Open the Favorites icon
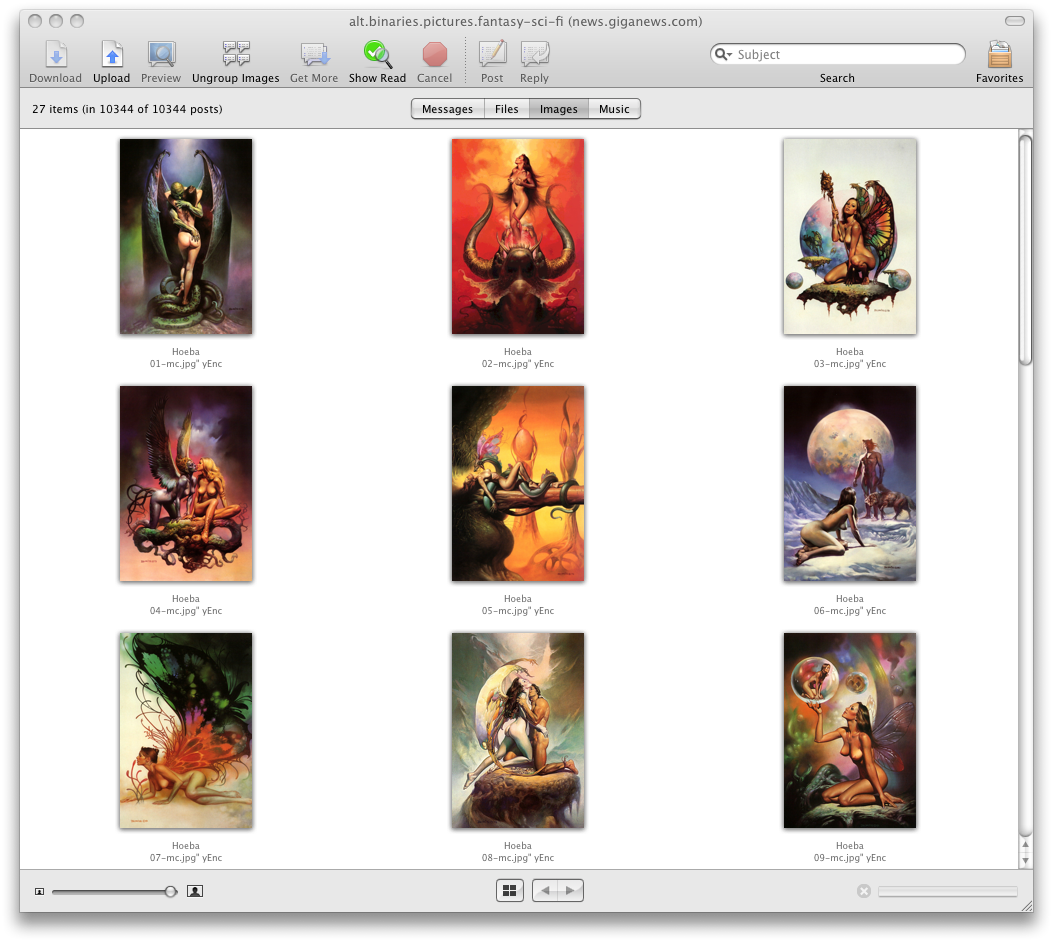Screen dimensions: 1053x942 click(999, 54)
